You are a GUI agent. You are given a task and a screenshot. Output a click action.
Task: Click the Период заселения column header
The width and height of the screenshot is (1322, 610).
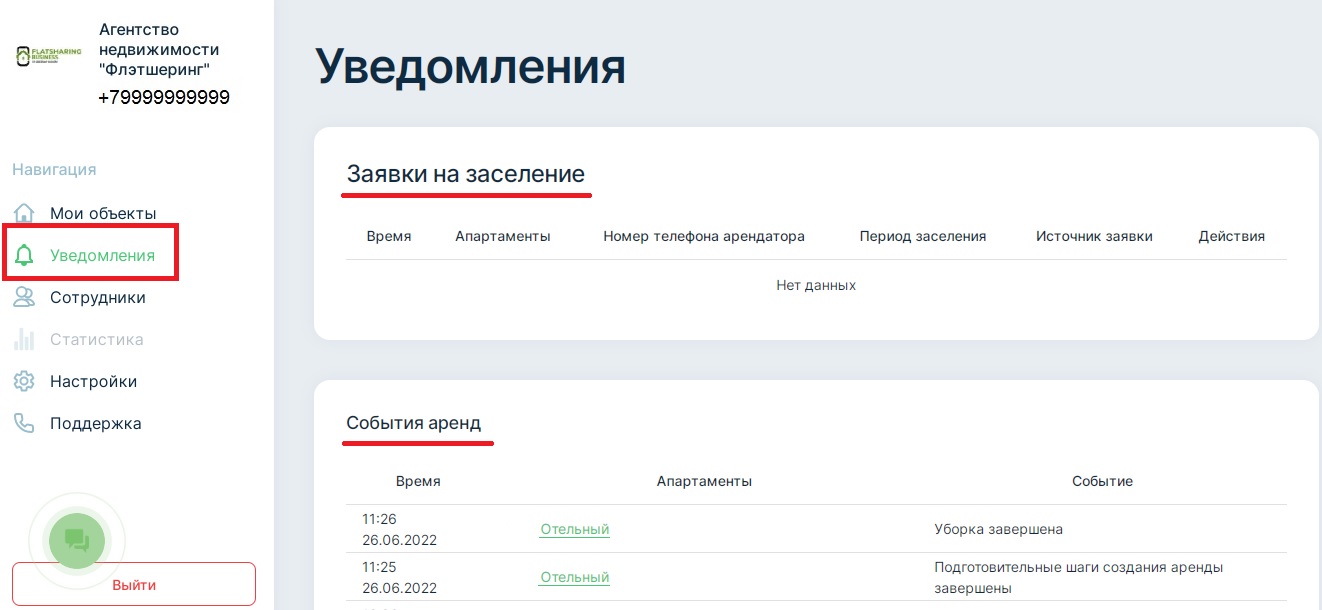(x=922, y=236)
